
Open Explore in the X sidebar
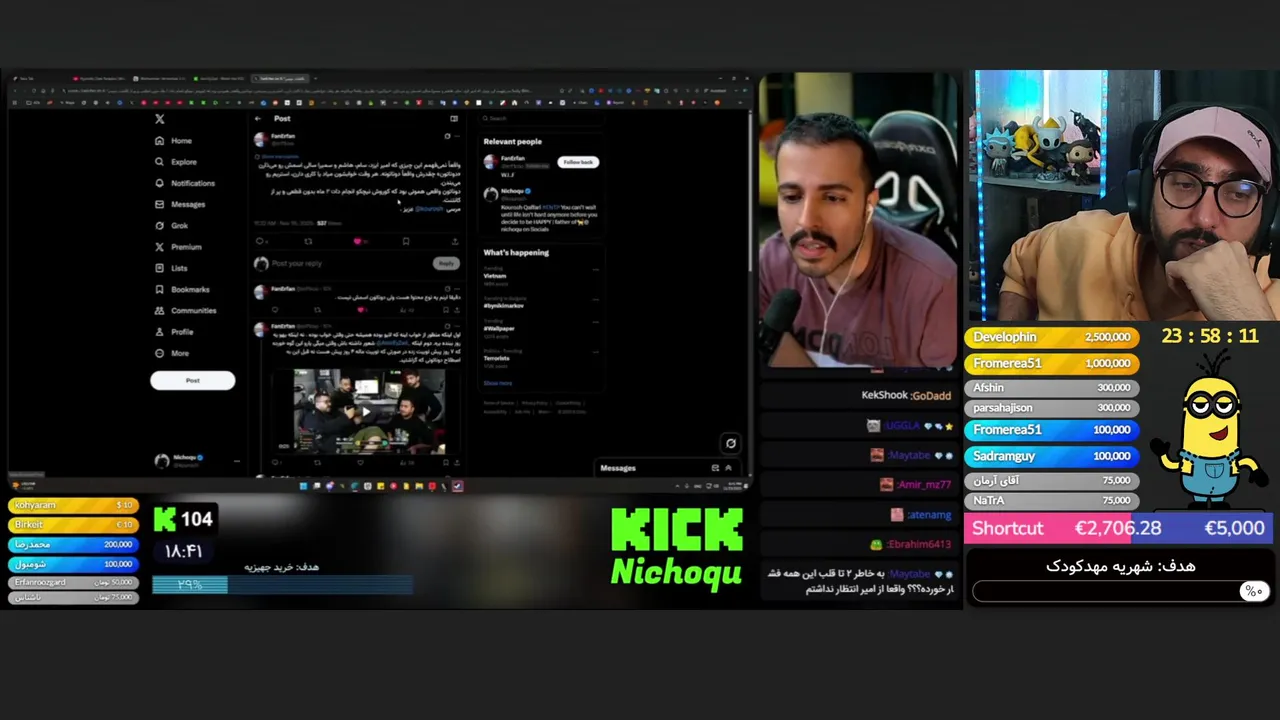(x=176, y=162)
